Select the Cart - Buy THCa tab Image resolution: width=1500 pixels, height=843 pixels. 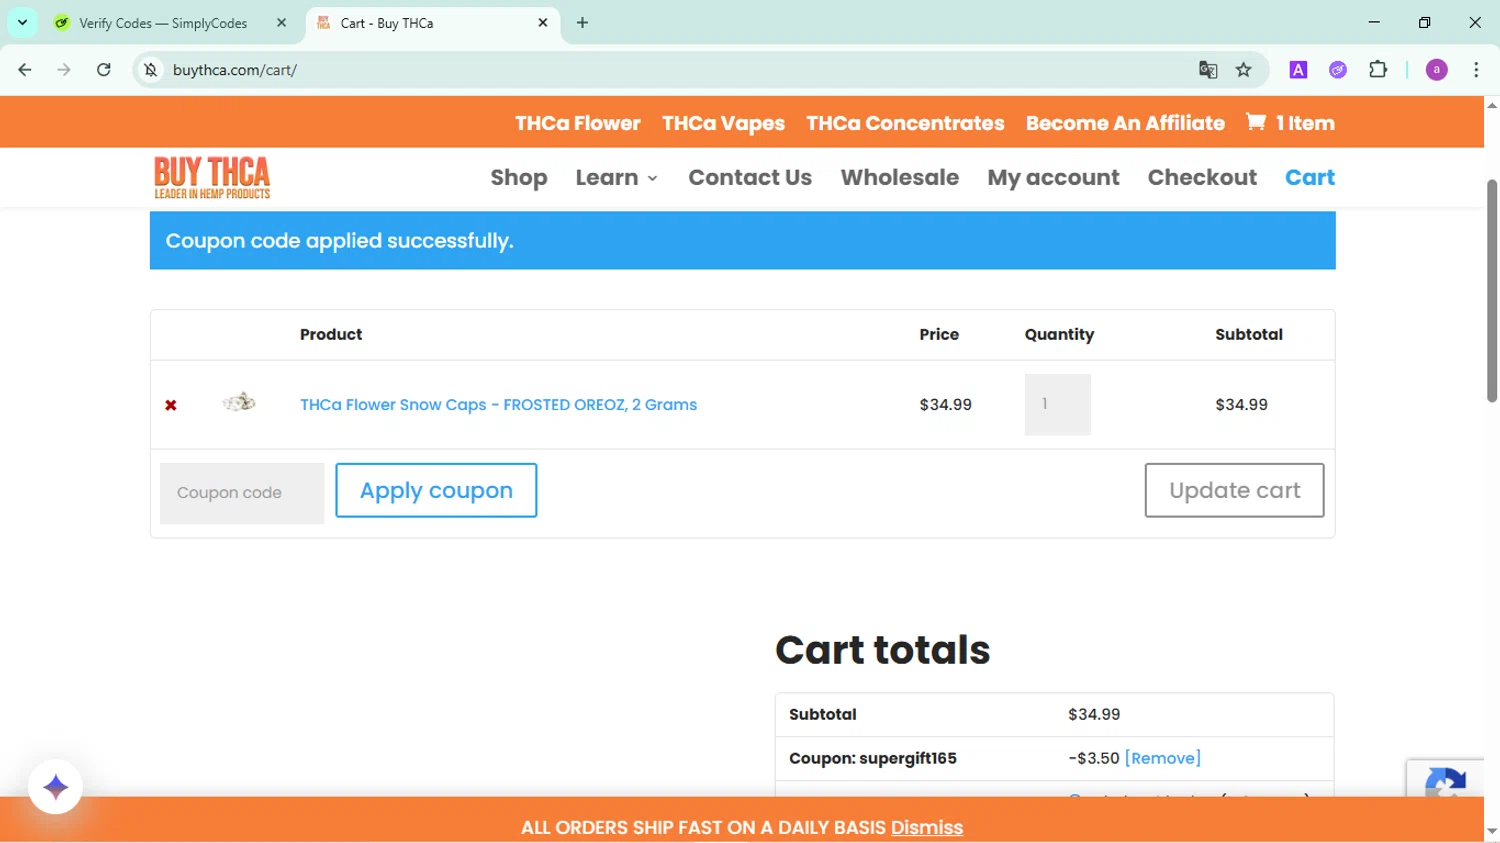pos(386,23)
